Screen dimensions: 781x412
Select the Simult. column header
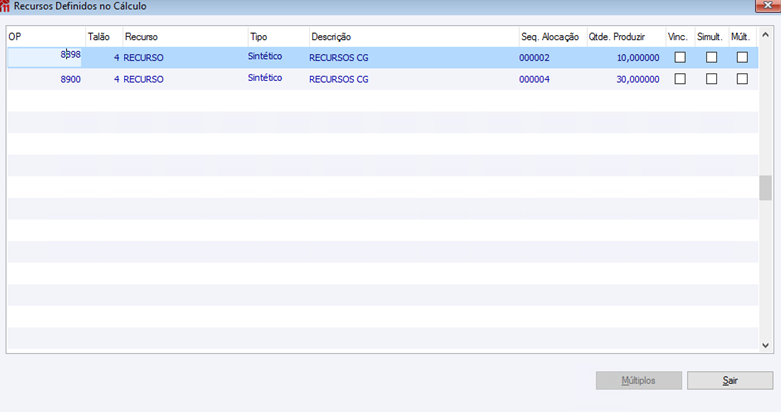click(712, 36)
